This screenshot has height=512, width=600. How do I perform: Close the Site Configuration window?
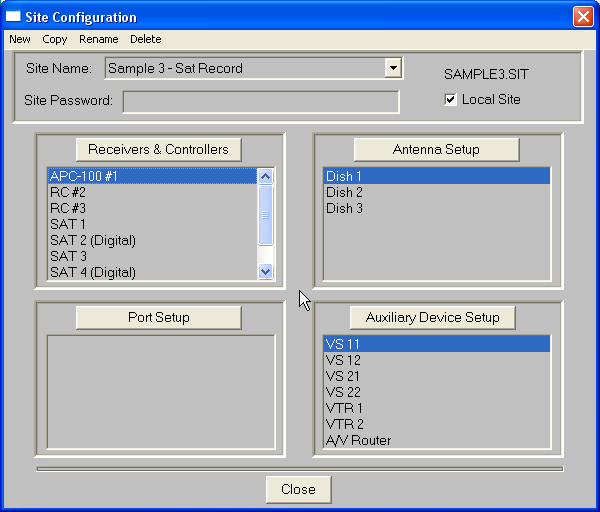(x=582, y=17)
